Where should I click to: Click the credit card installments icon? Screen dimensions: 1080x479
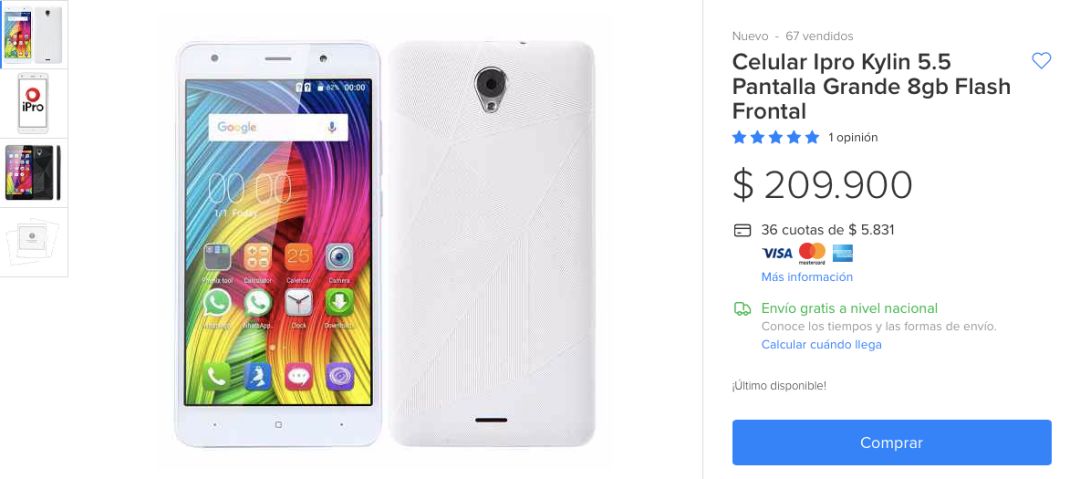pos(742,230)
